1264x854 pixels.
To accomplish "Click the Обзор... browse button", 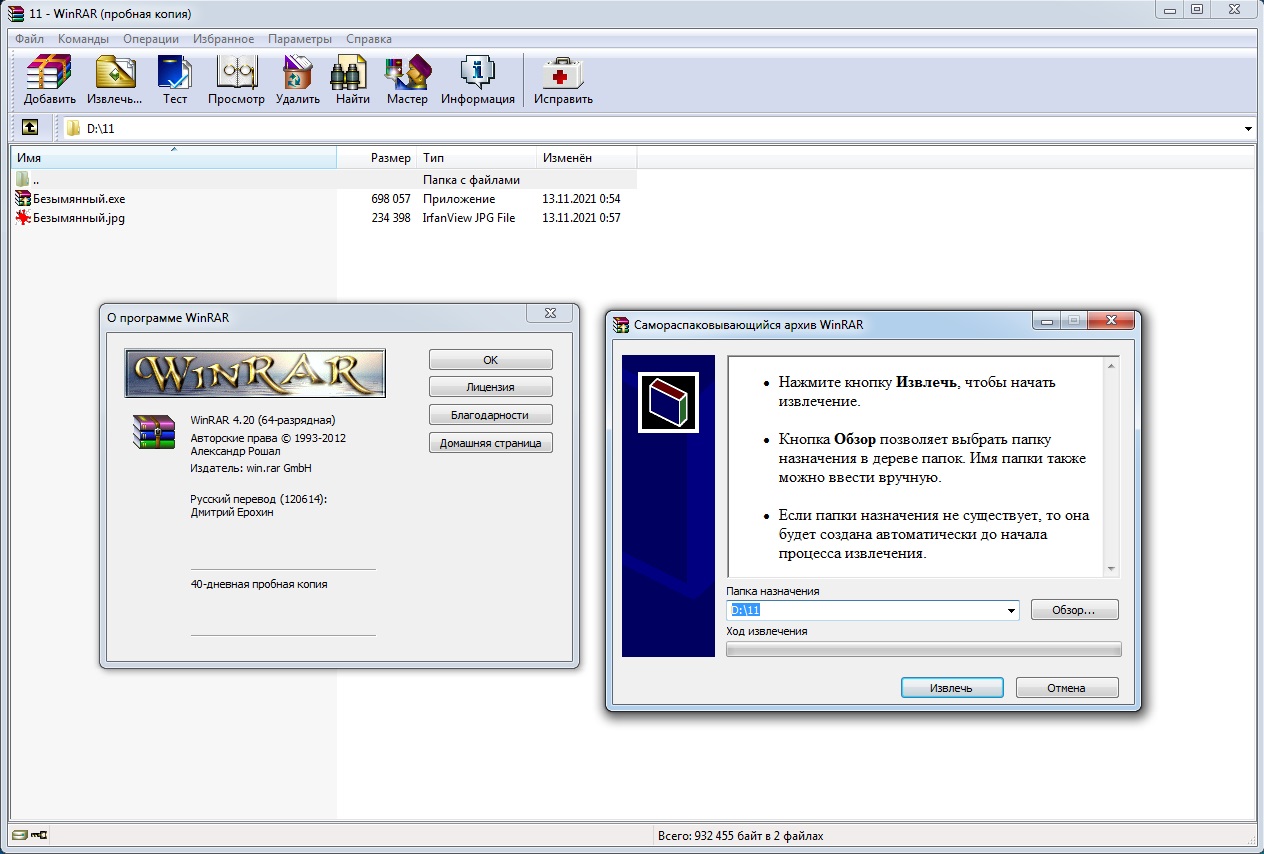I will 1074,610.
